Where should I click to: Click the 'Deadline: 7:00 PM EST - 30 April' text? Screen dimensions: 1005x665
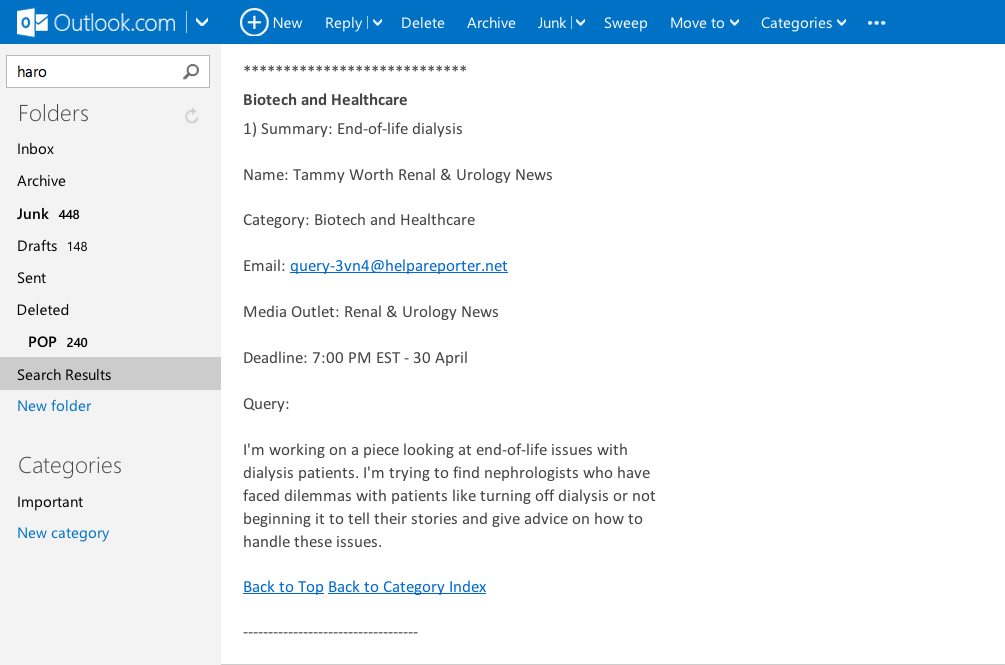355,357
